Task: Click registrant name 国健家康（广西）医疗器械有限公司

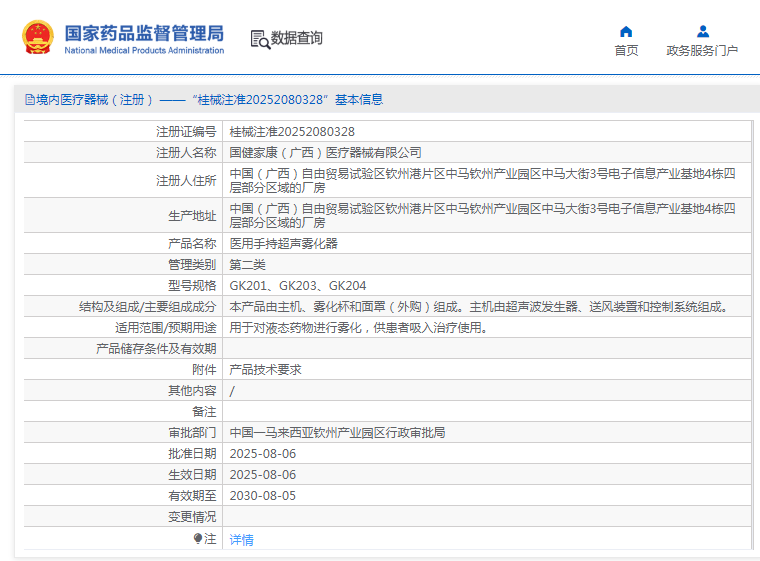Action: pos(326,153)
